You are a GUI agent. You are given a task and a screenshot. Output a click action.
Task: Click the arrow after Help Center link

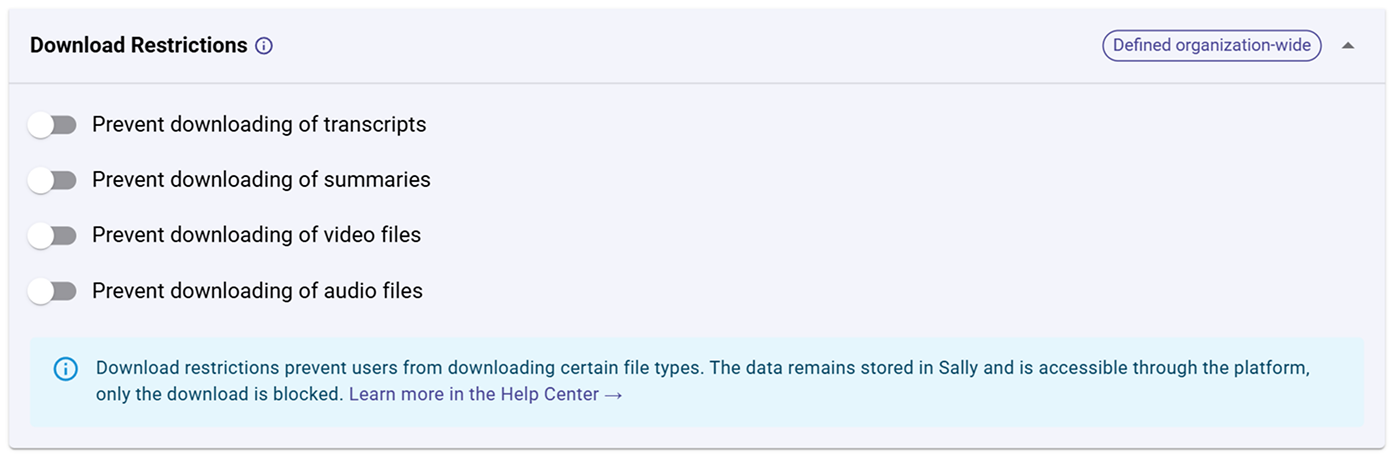614,395
